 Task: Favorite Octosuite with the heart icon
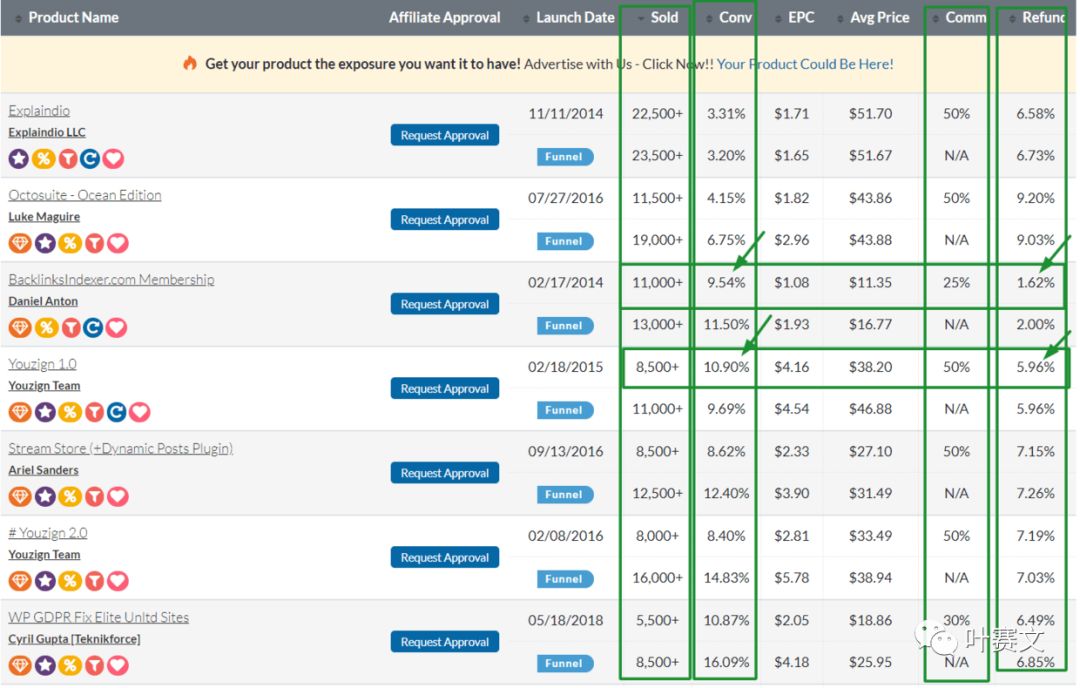(x=118, y=243)
